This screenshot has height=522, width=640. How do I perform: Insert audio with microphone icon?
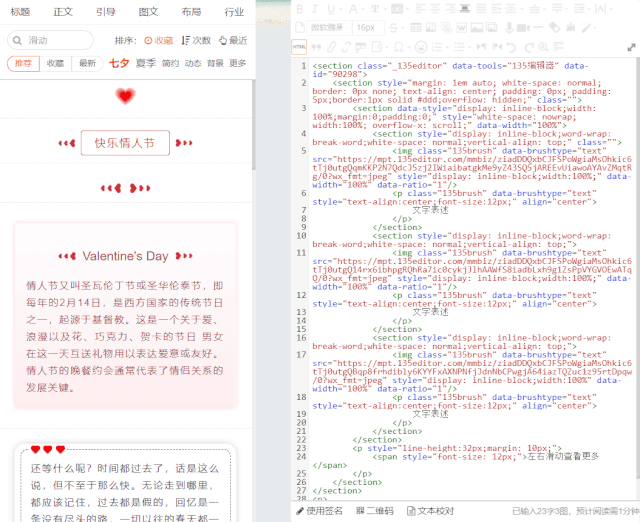[509, 27]
